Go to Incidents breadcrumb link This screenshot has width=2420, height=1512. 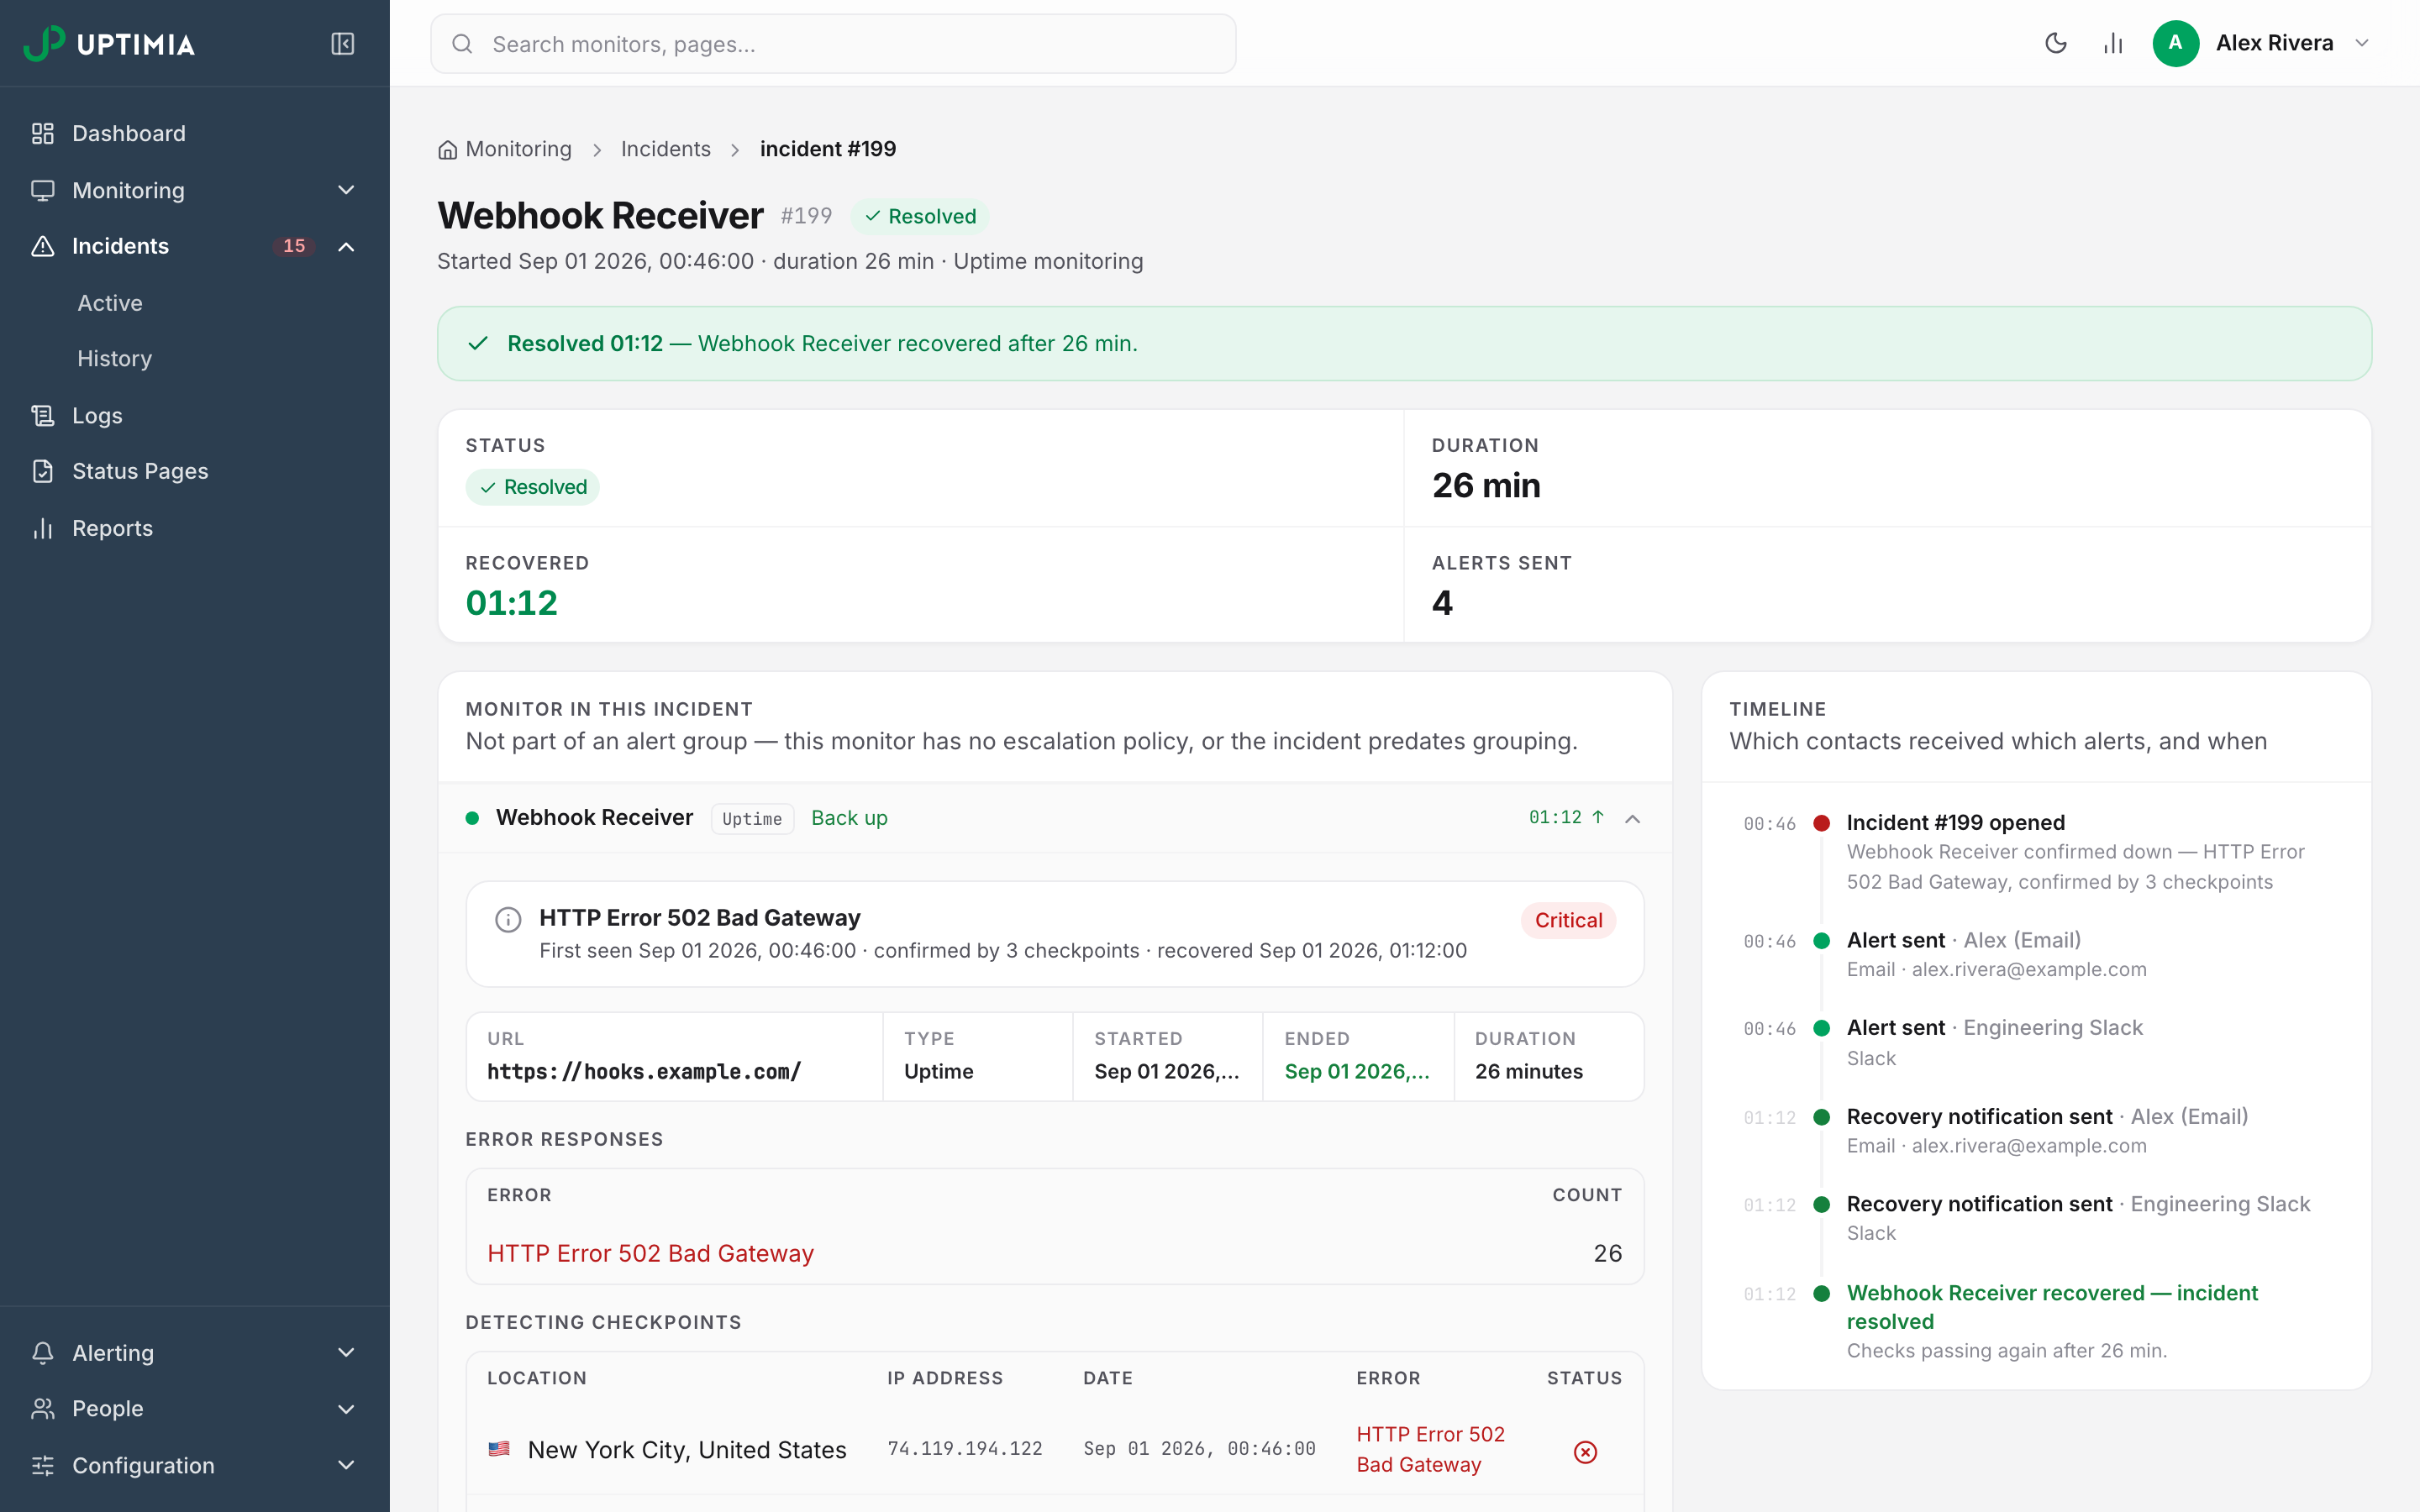point(666,149)
